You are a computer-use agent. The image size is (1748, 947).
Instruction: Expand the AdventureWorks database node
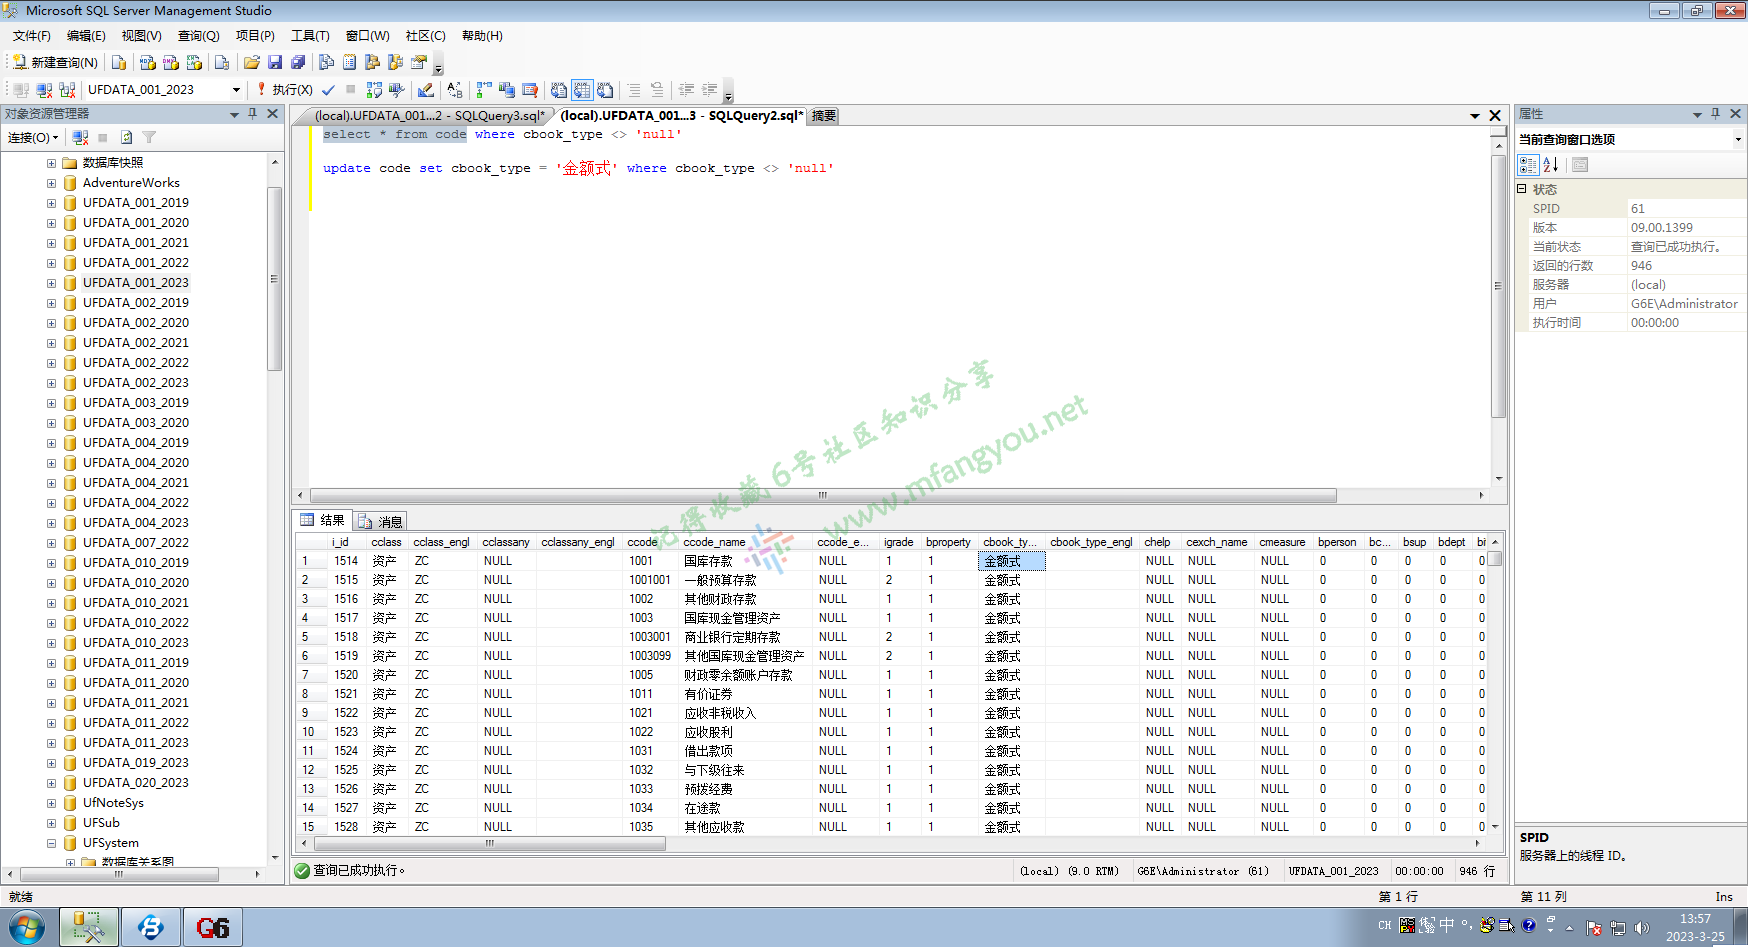click(x=51, y=183)
